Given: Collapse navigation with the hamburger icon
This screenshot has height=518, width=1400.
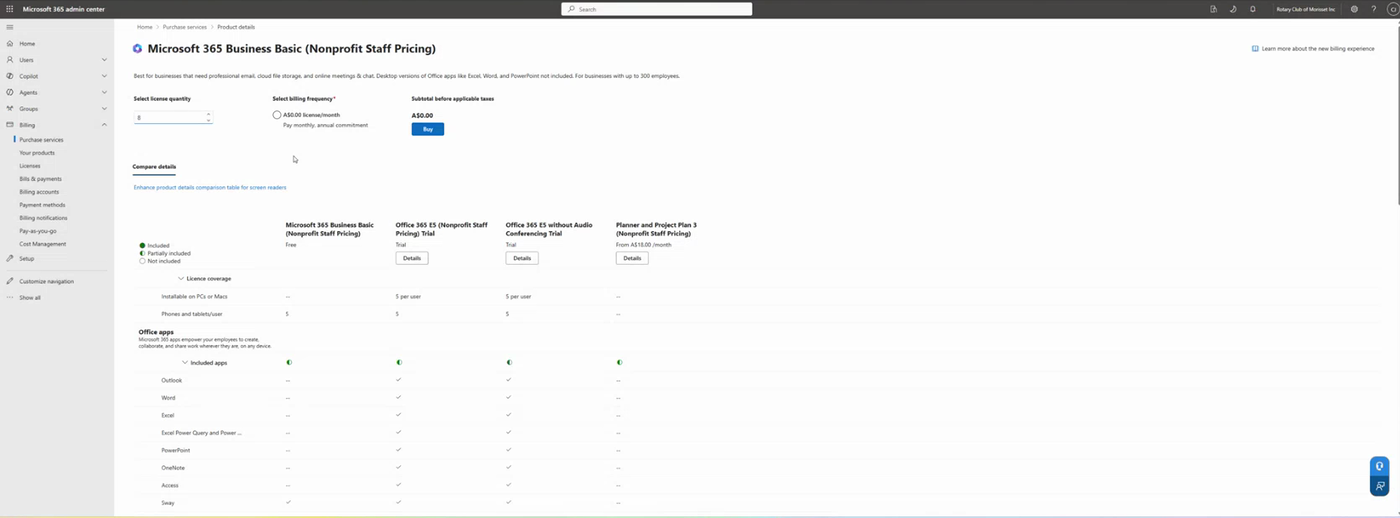Looking at the screenshot, I should coord(10,27).
